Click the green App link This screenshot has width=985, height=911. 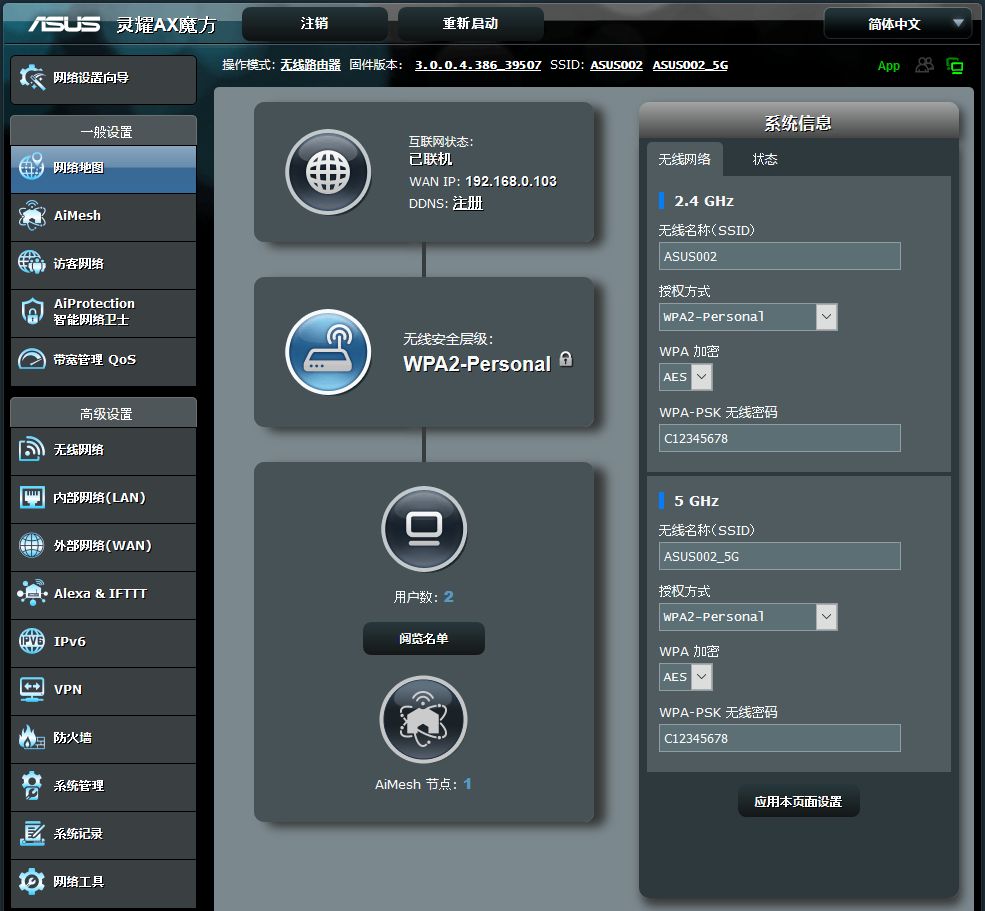pyautogui.click(x=888, y=65)
